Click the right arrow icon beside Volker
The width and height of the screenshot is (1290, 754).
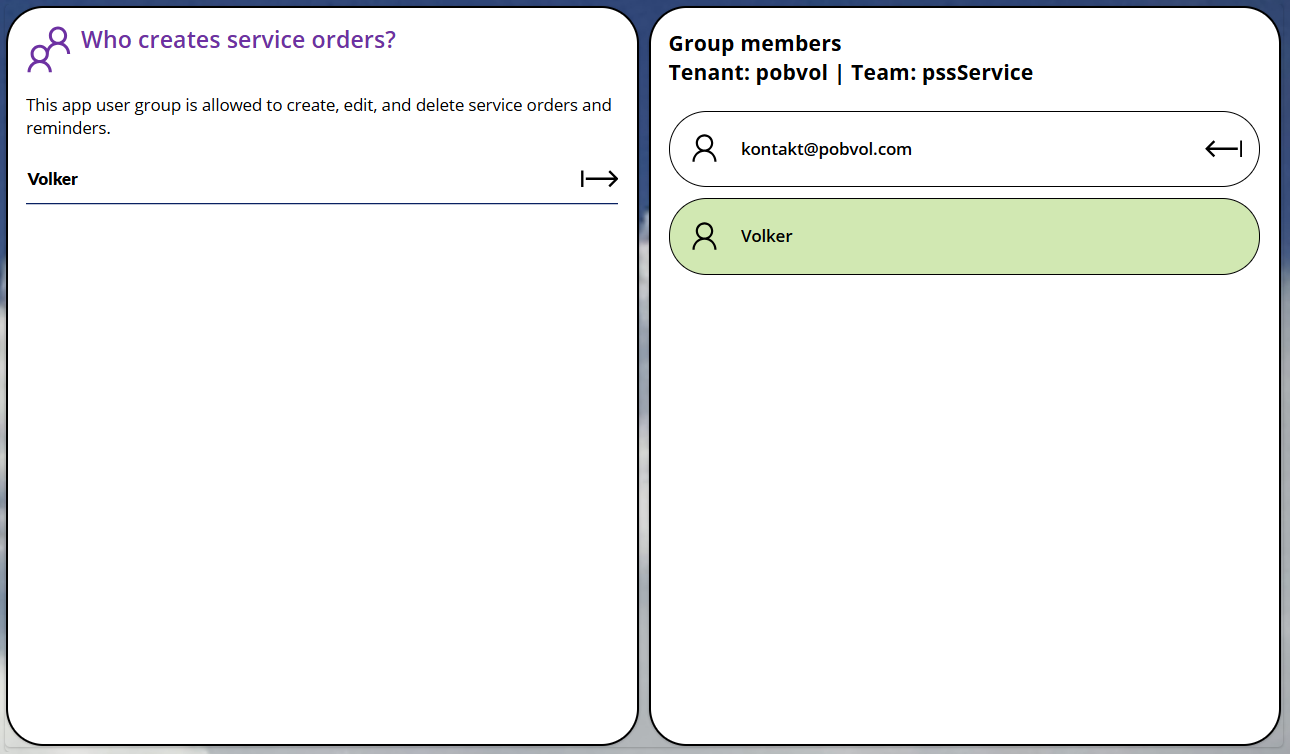[x=599, y=179]
